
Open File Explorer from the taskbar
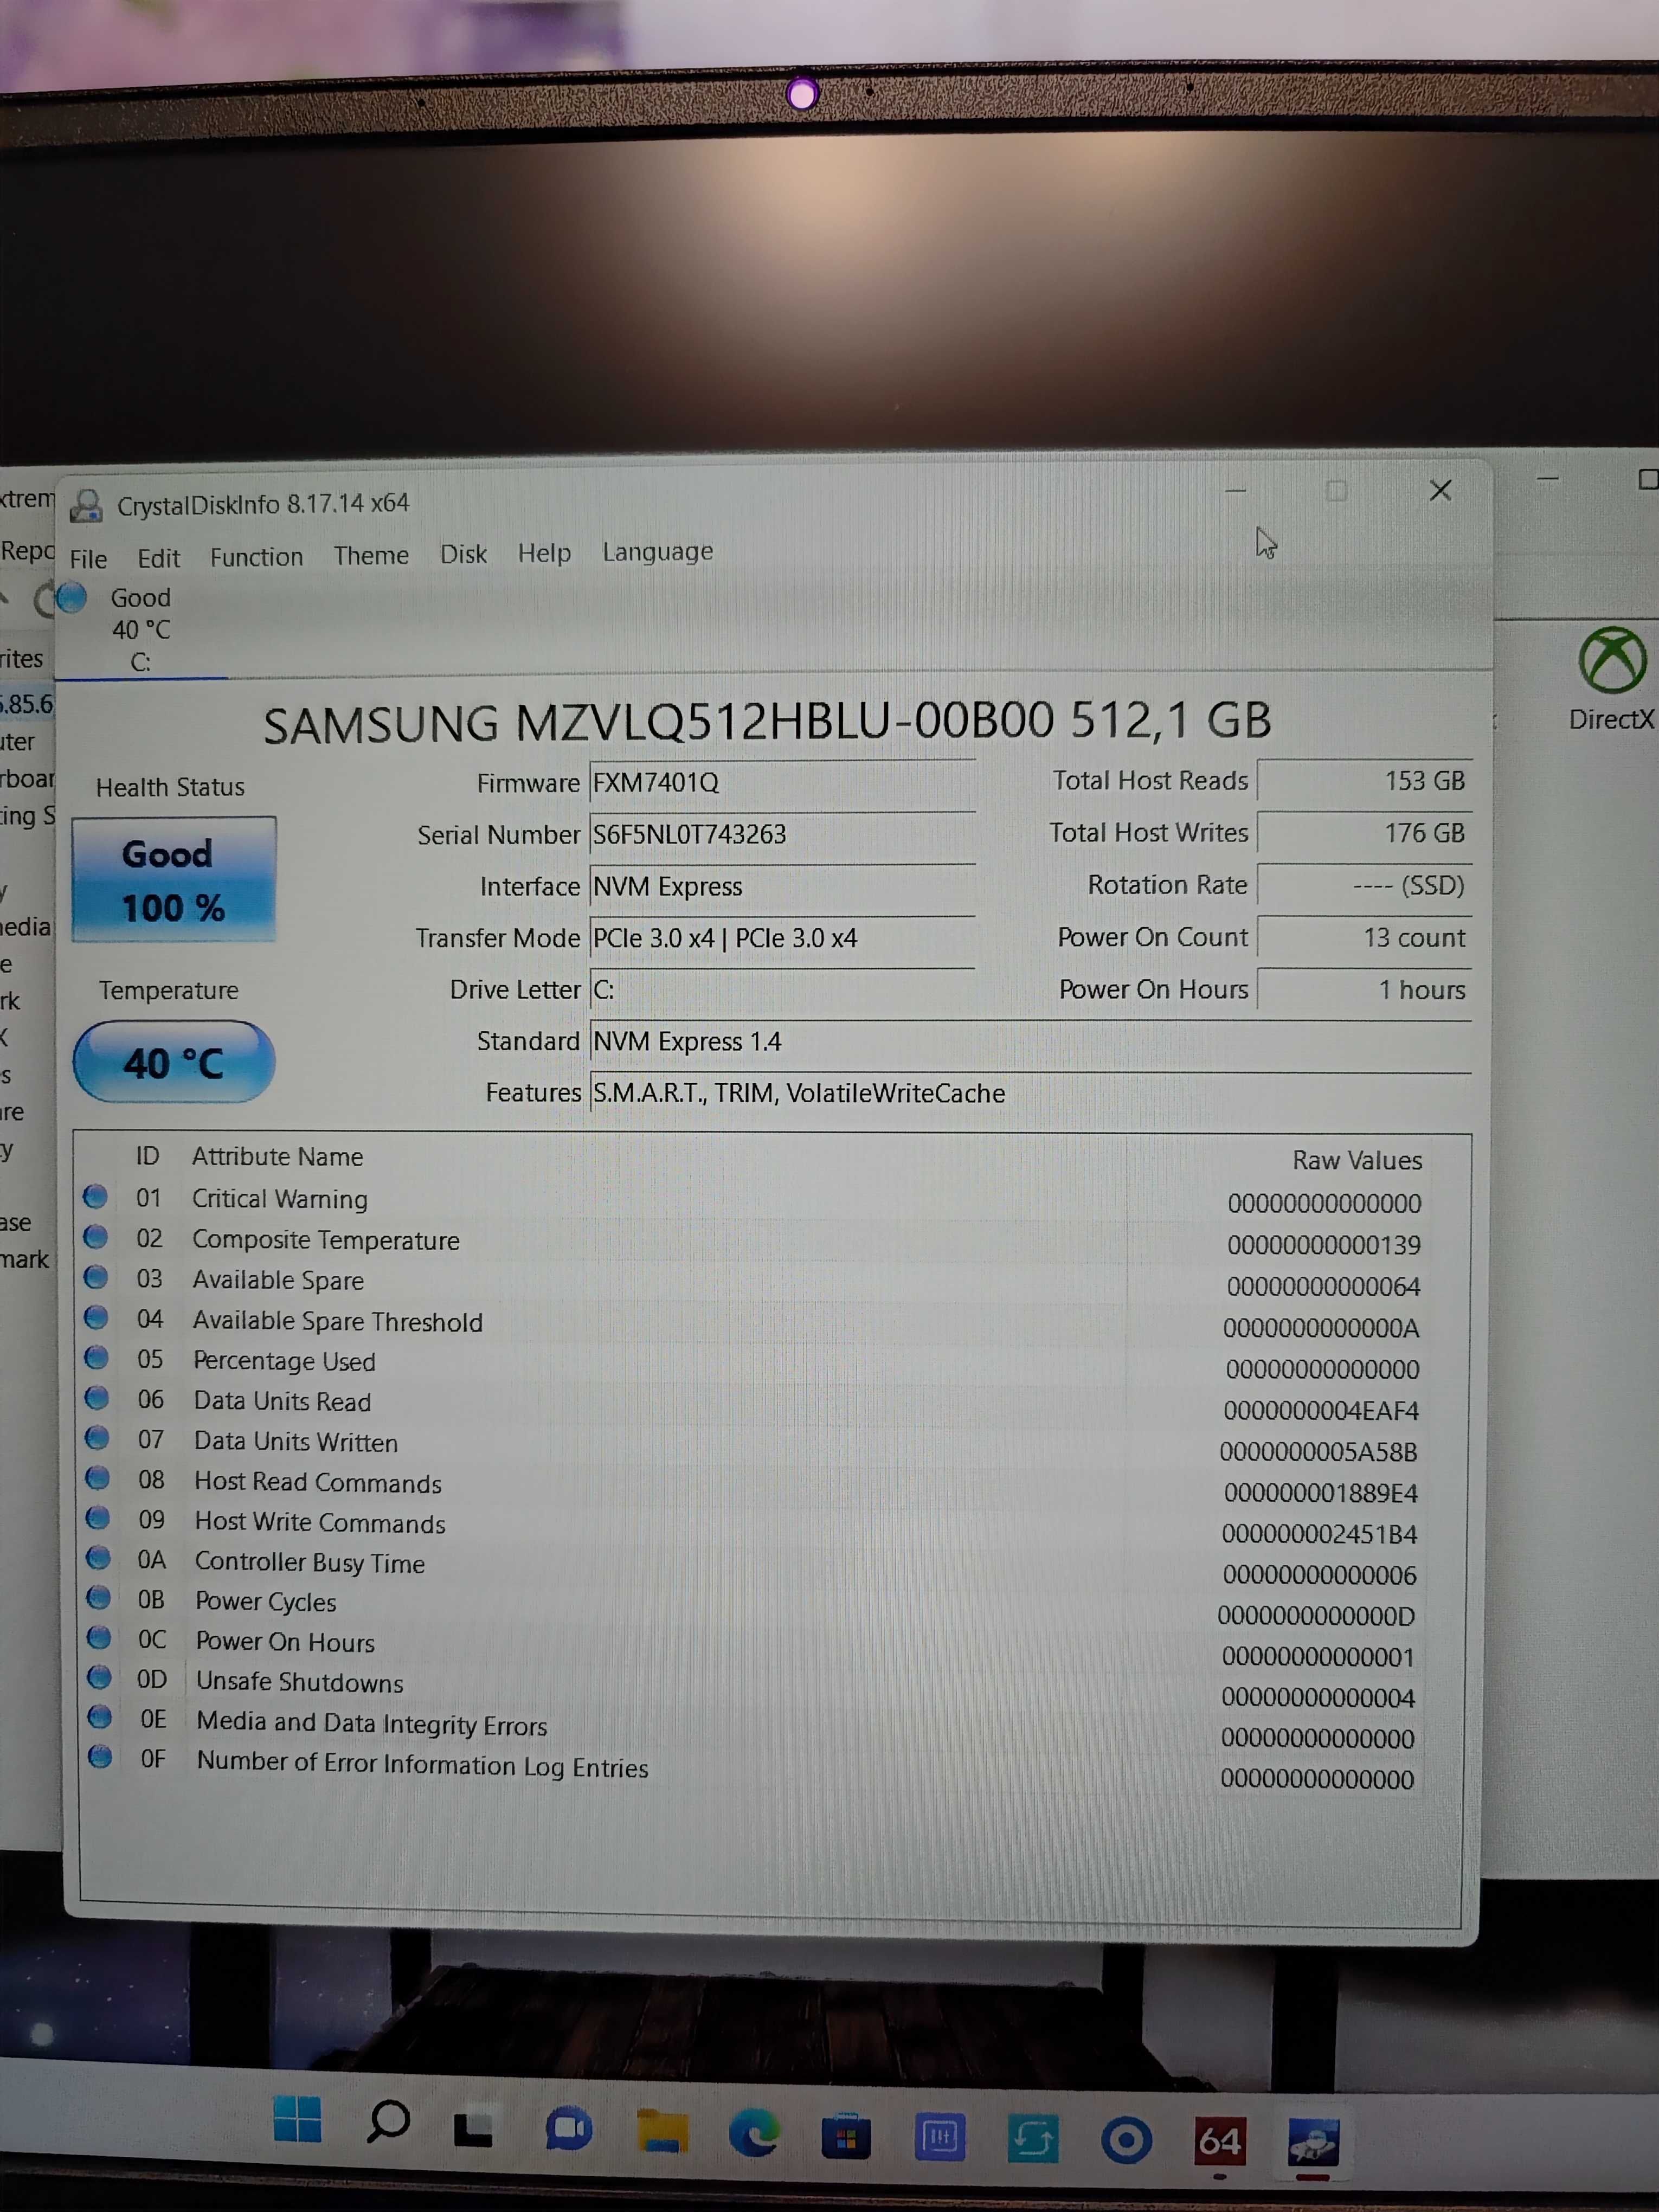[663, 2132]
